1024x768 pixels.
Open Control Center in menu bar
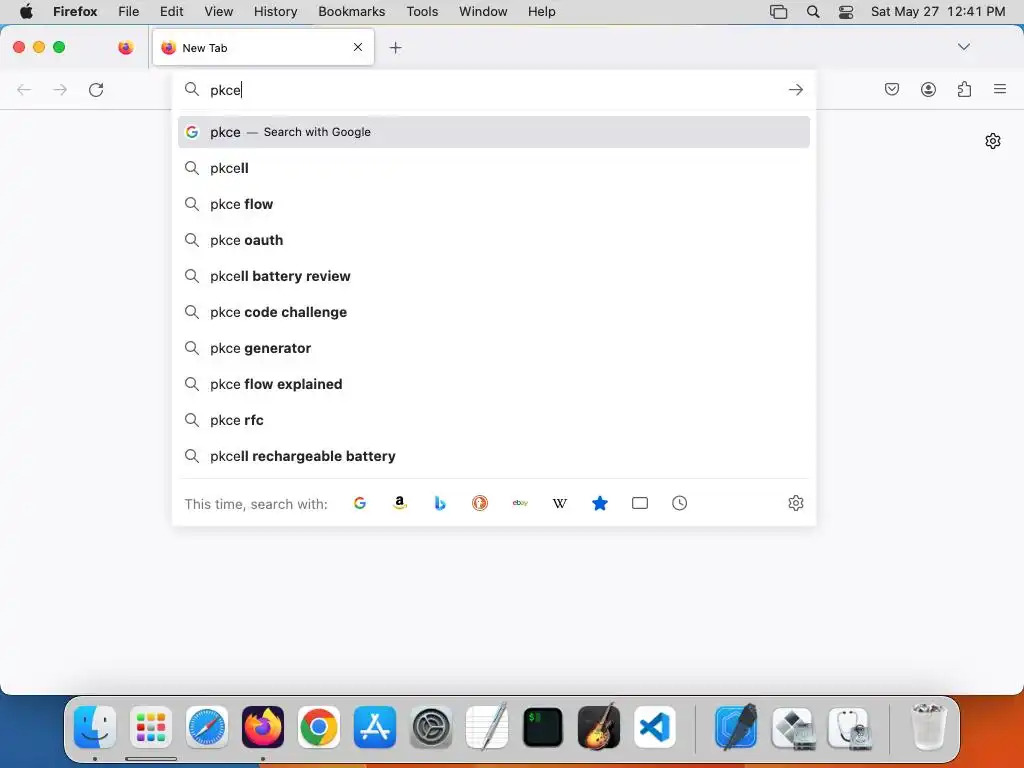coord(846,11)
